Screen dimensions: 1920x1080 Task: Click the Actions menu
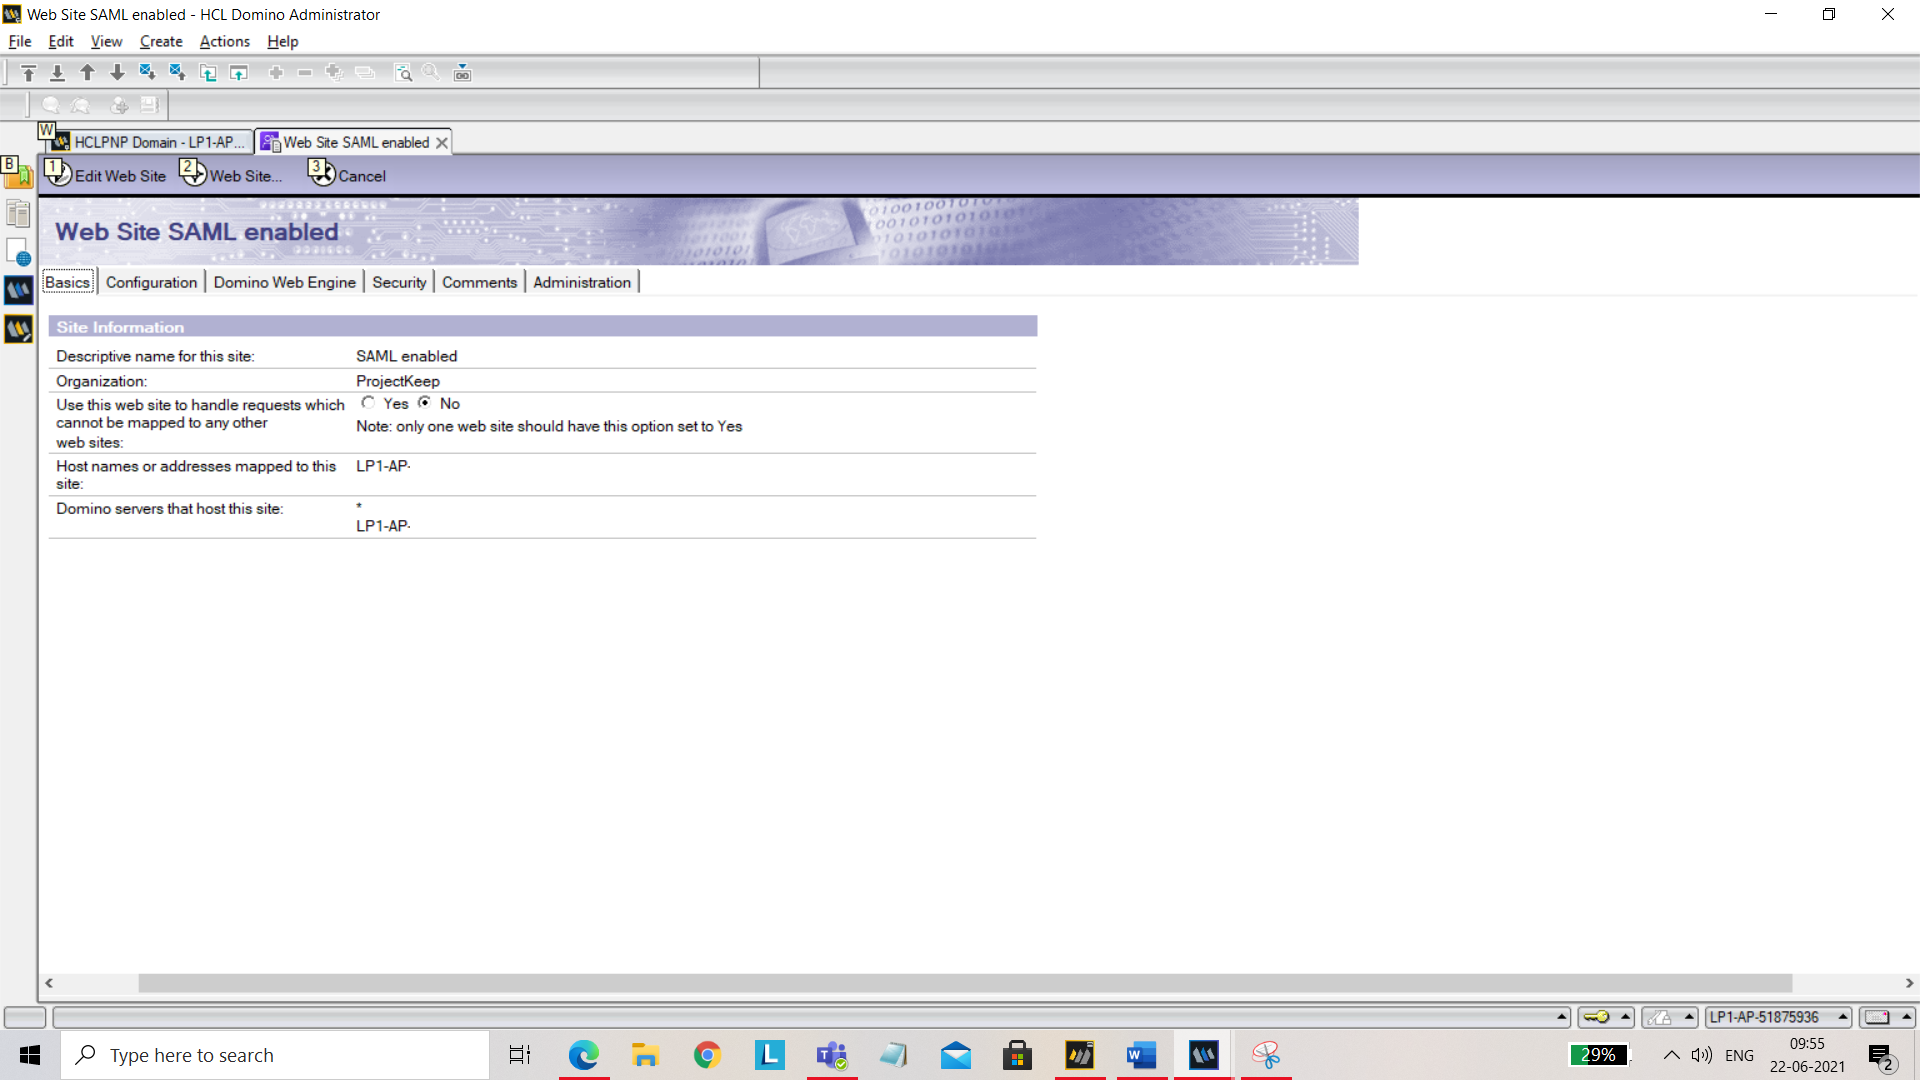(224, 41)
